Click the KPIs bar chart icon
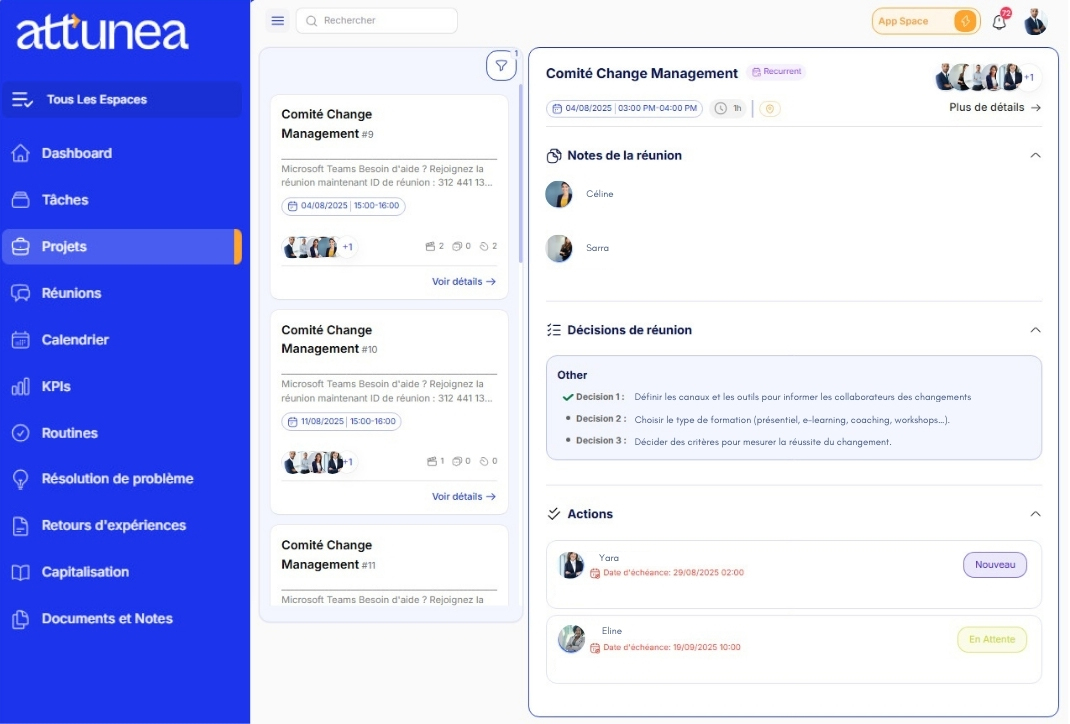Screen dimensions: 1070x724 pyautogui.click(x=20, y=387)
